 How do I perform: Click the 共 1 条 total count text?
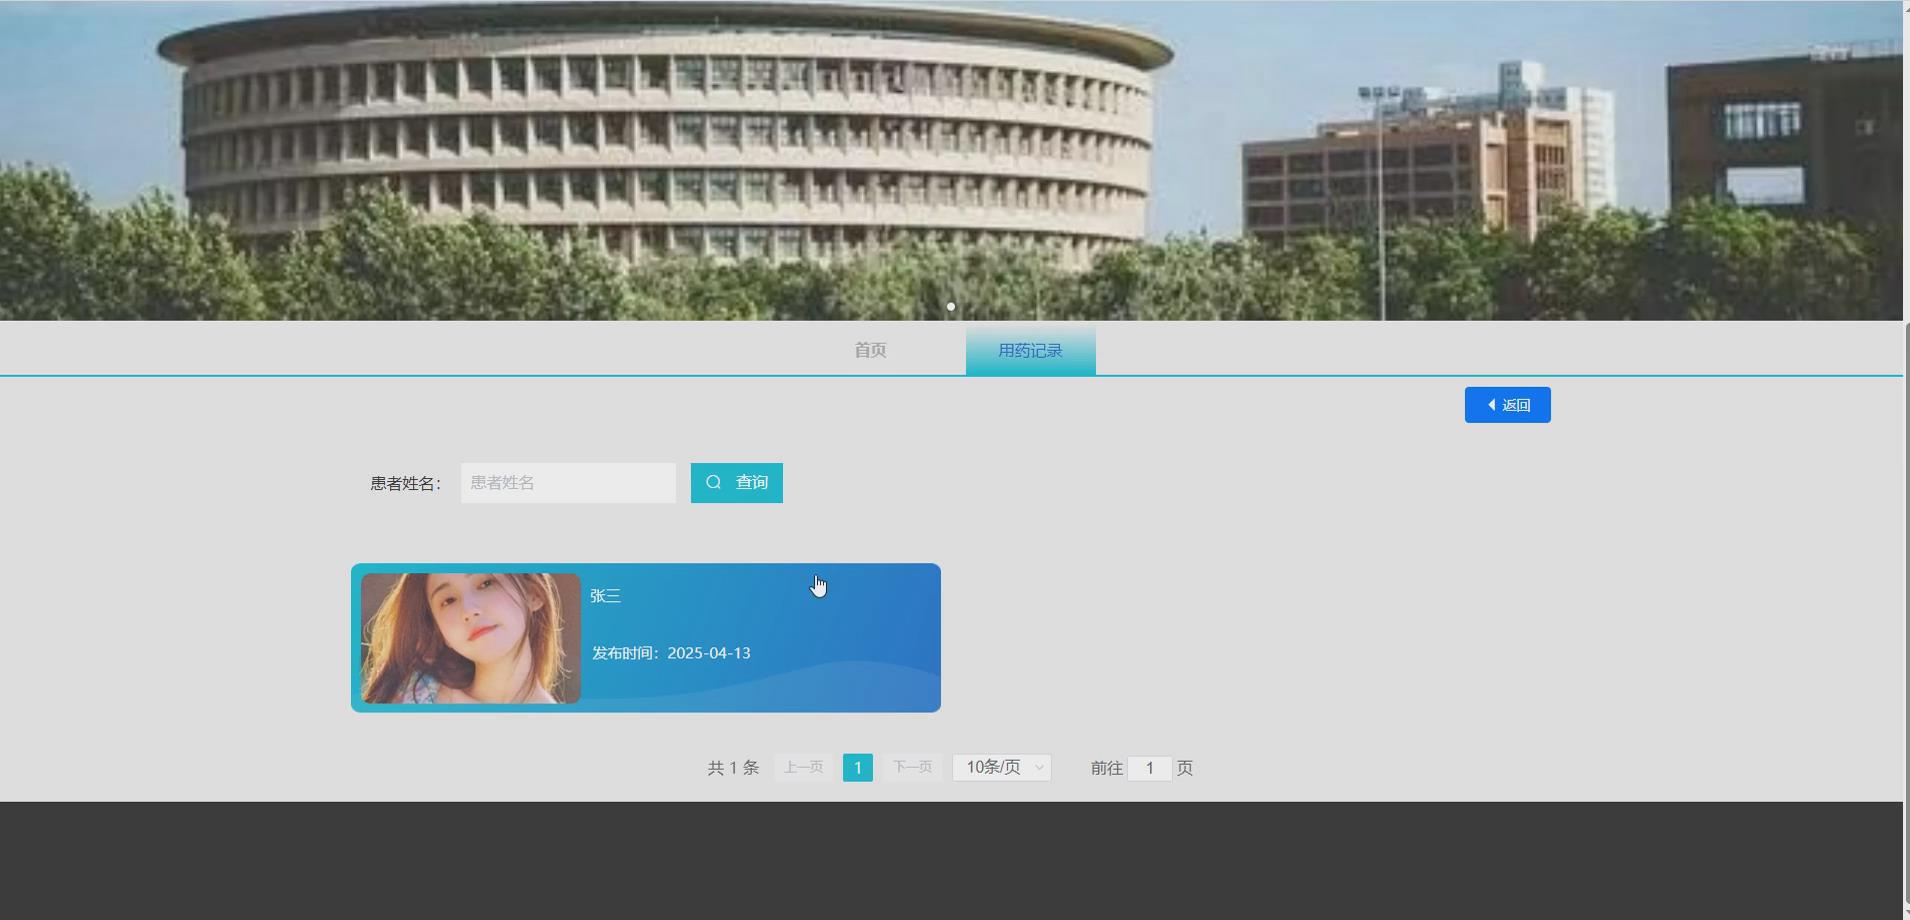pyautogui.click(x=733, y=768)
